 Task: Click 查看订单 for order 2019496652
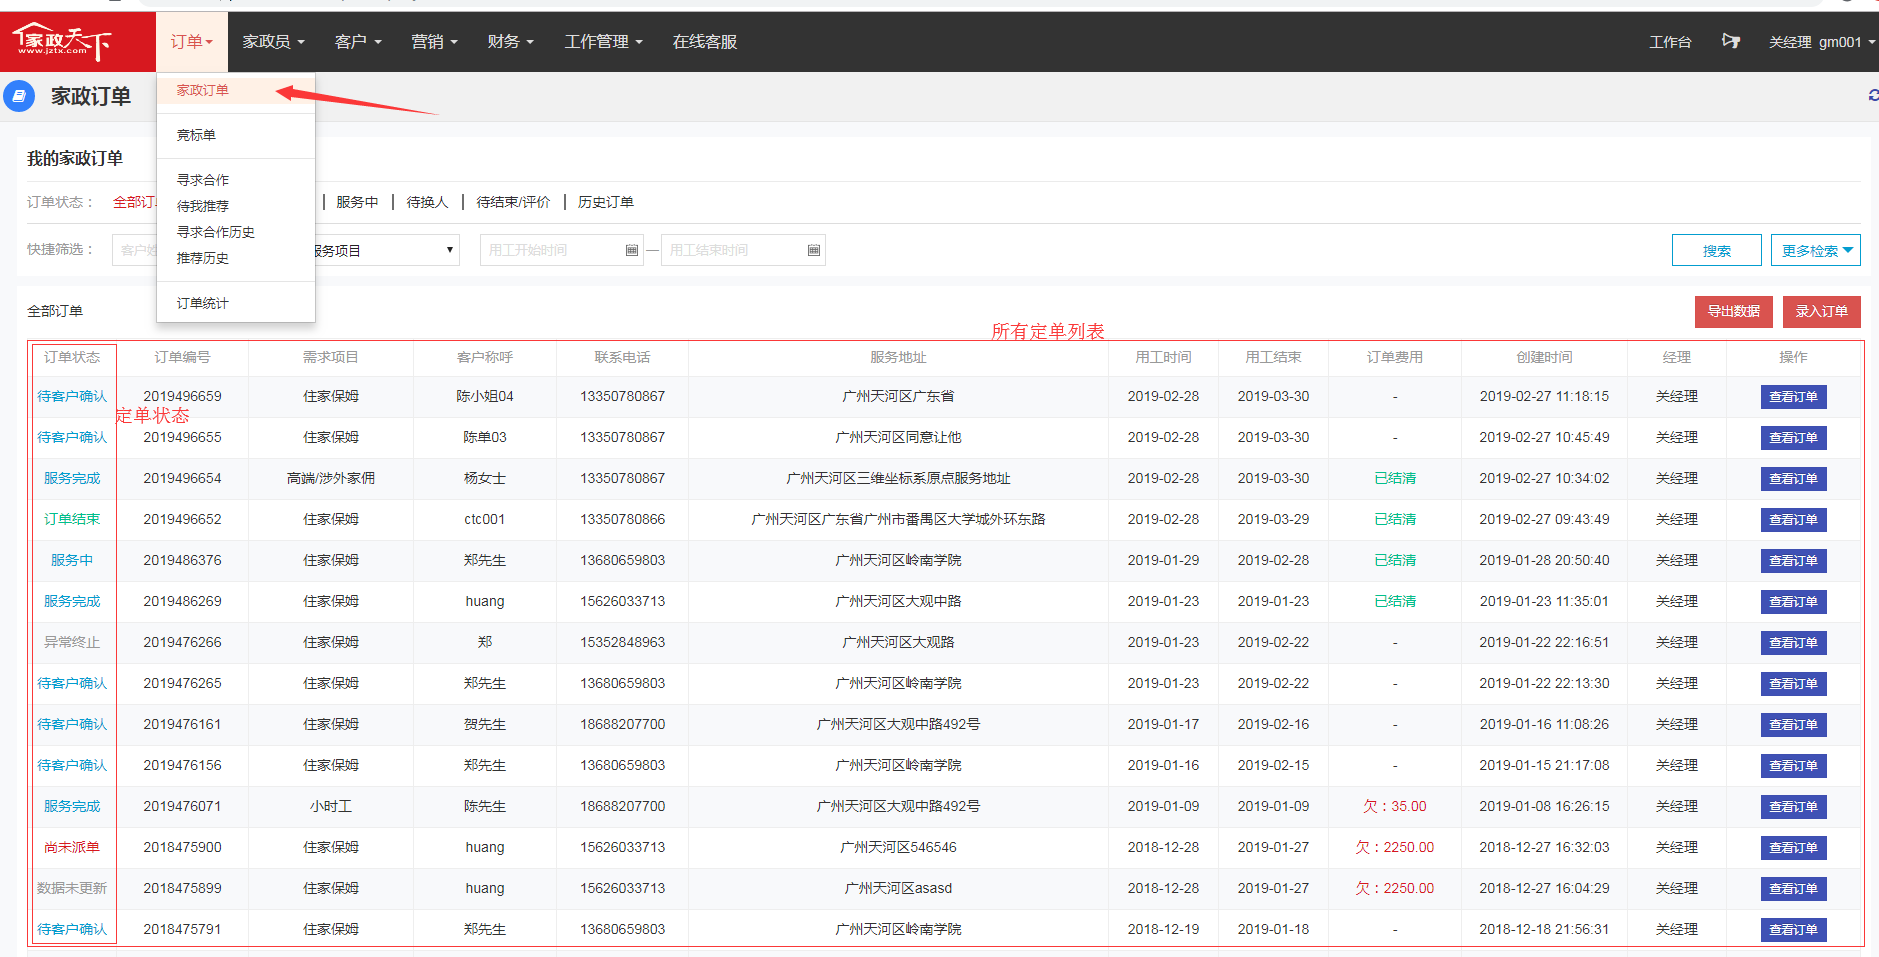point(1793,520)
